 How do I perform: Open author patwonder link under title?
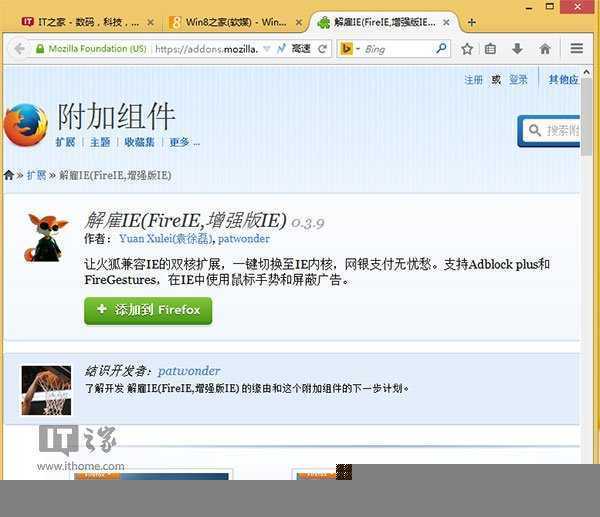(x=244, y=239)
